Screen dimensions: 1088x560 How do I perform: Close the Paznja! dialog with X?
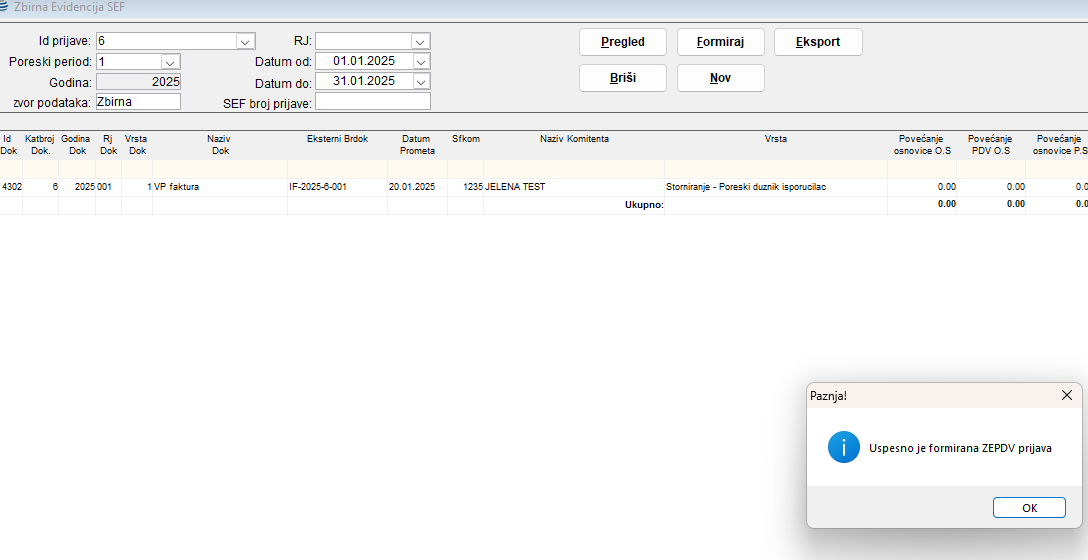(x=1066, y=396)
